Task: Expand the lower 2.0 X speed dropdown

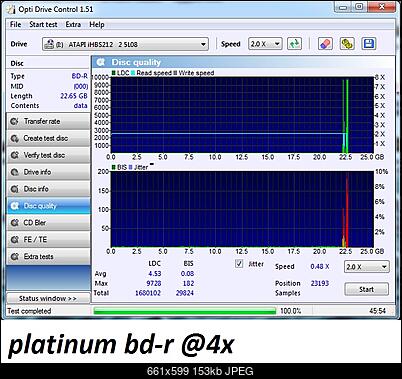Action: click(384, 267)
